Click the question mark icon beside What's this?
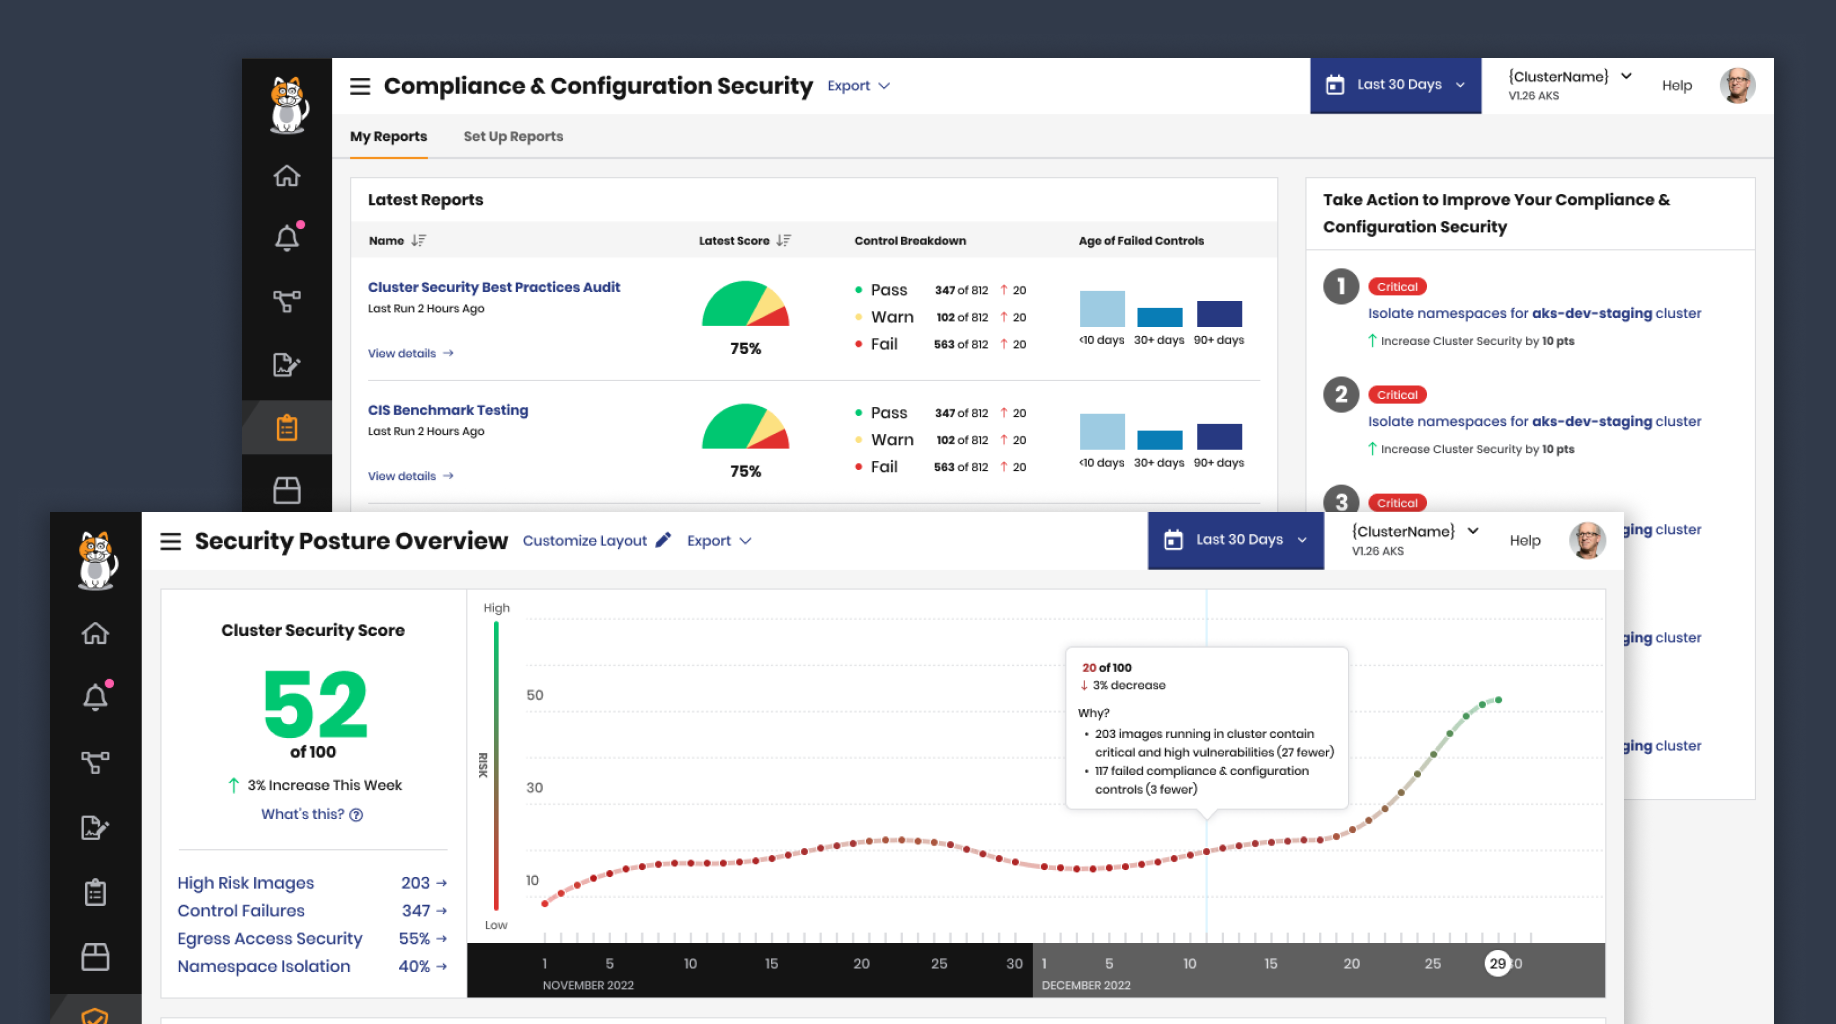 click(356, 815)
